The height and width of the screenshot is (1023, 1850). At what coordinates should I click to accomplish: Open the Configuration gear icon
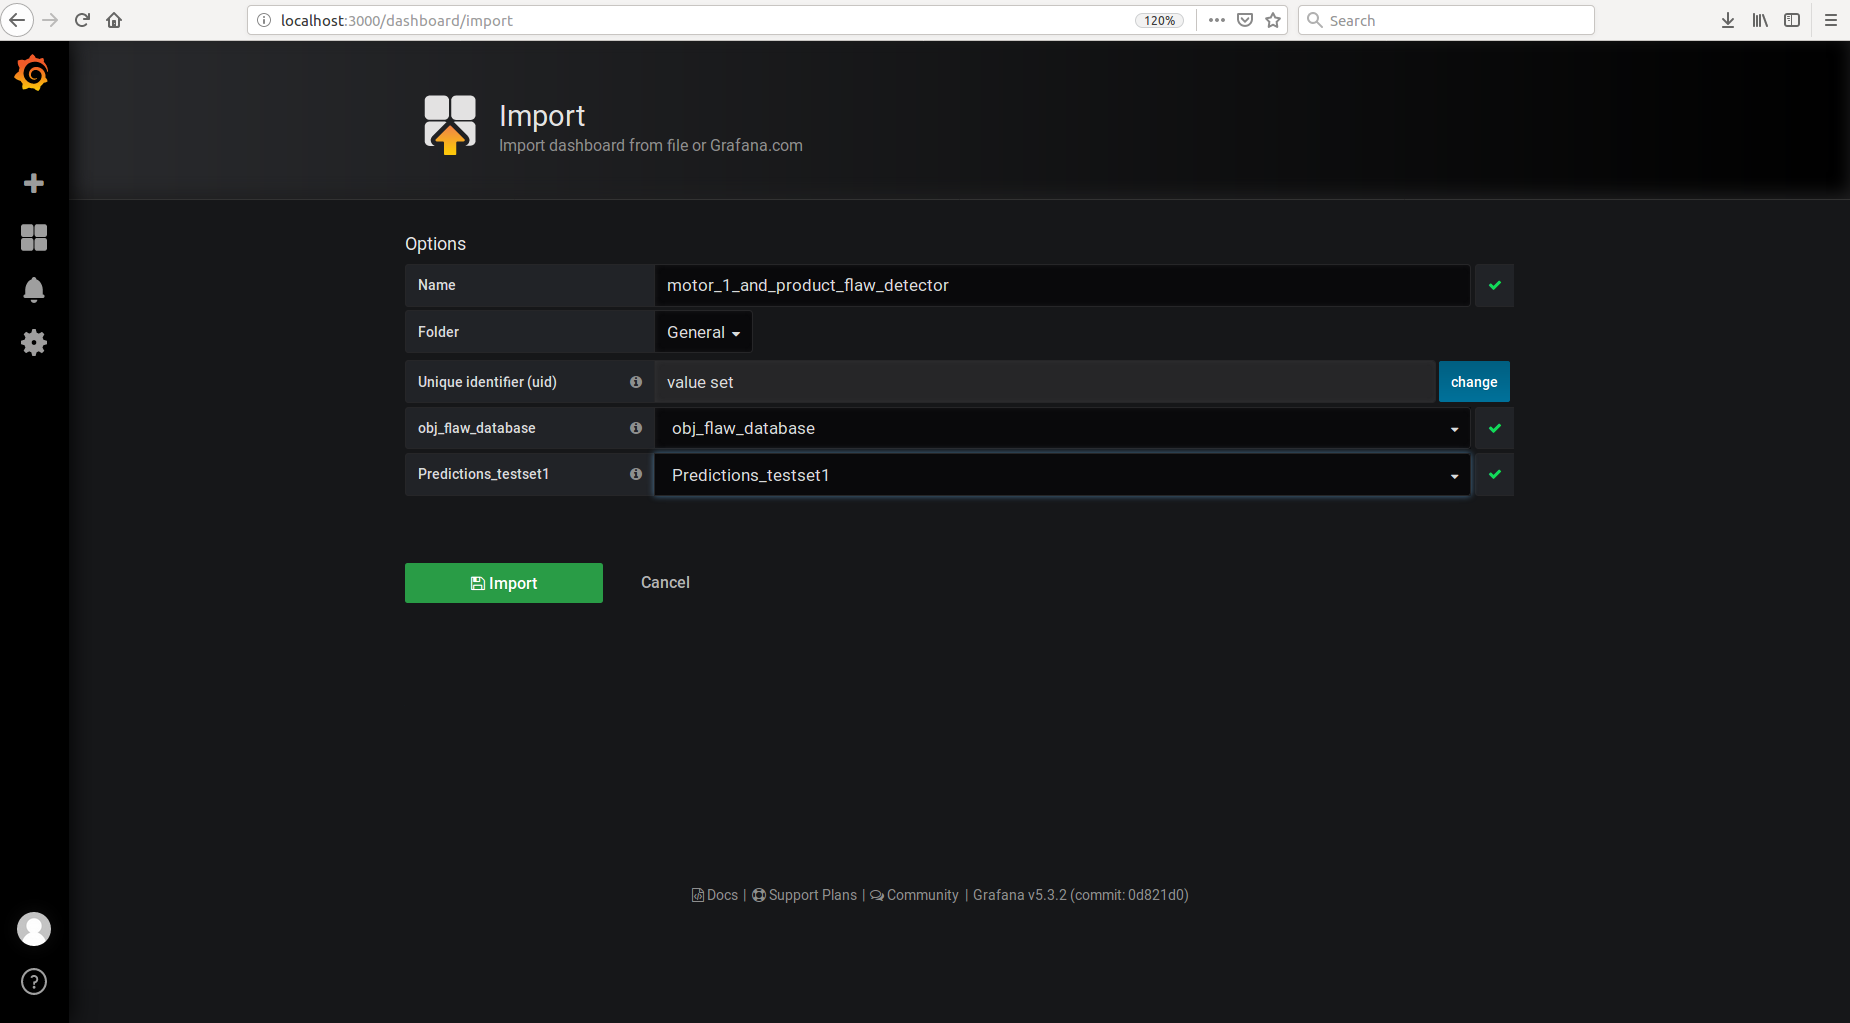[x=34, y=343]
